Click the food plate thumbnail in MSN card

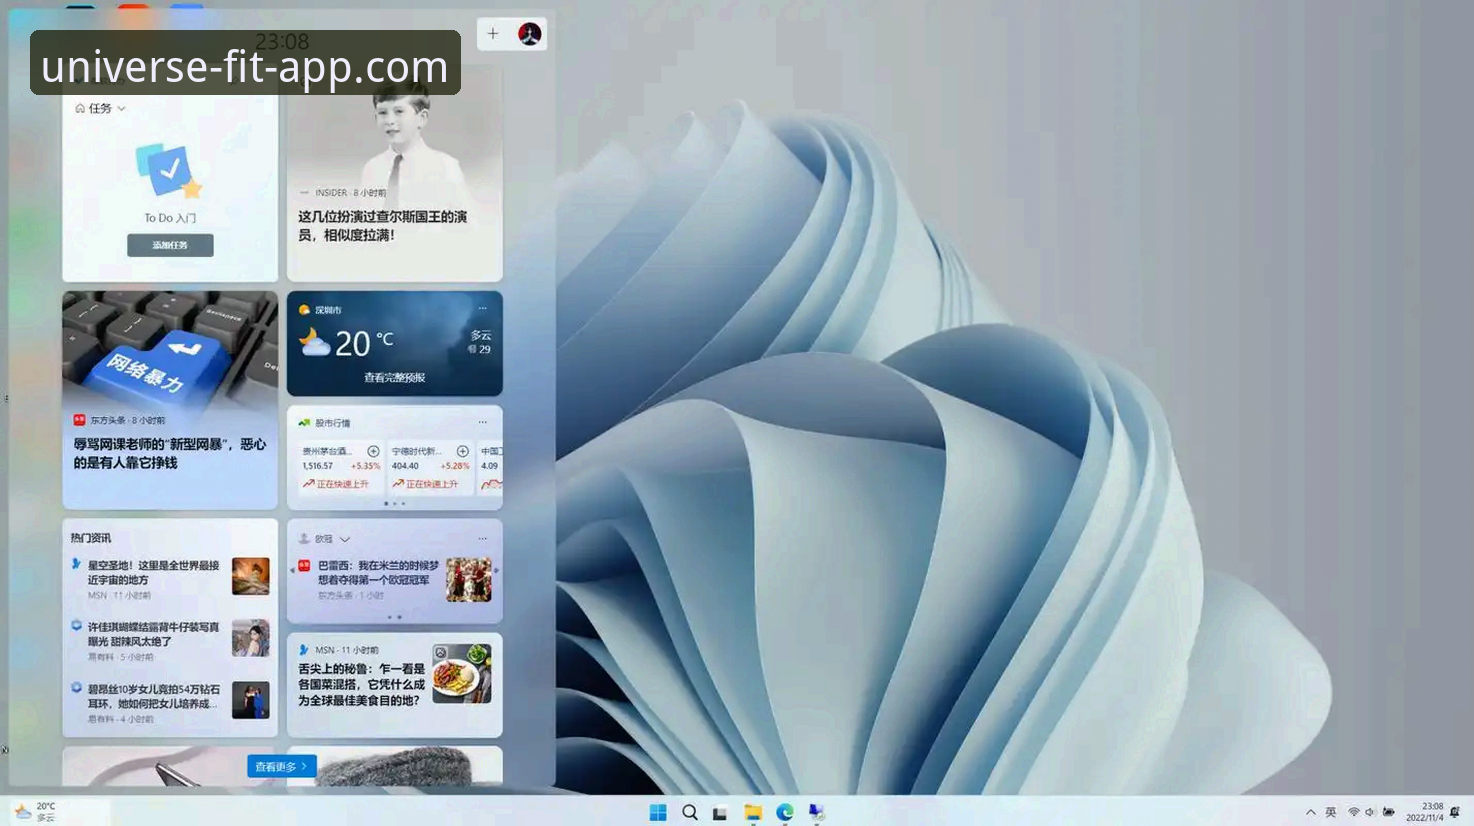click(462, 674)
